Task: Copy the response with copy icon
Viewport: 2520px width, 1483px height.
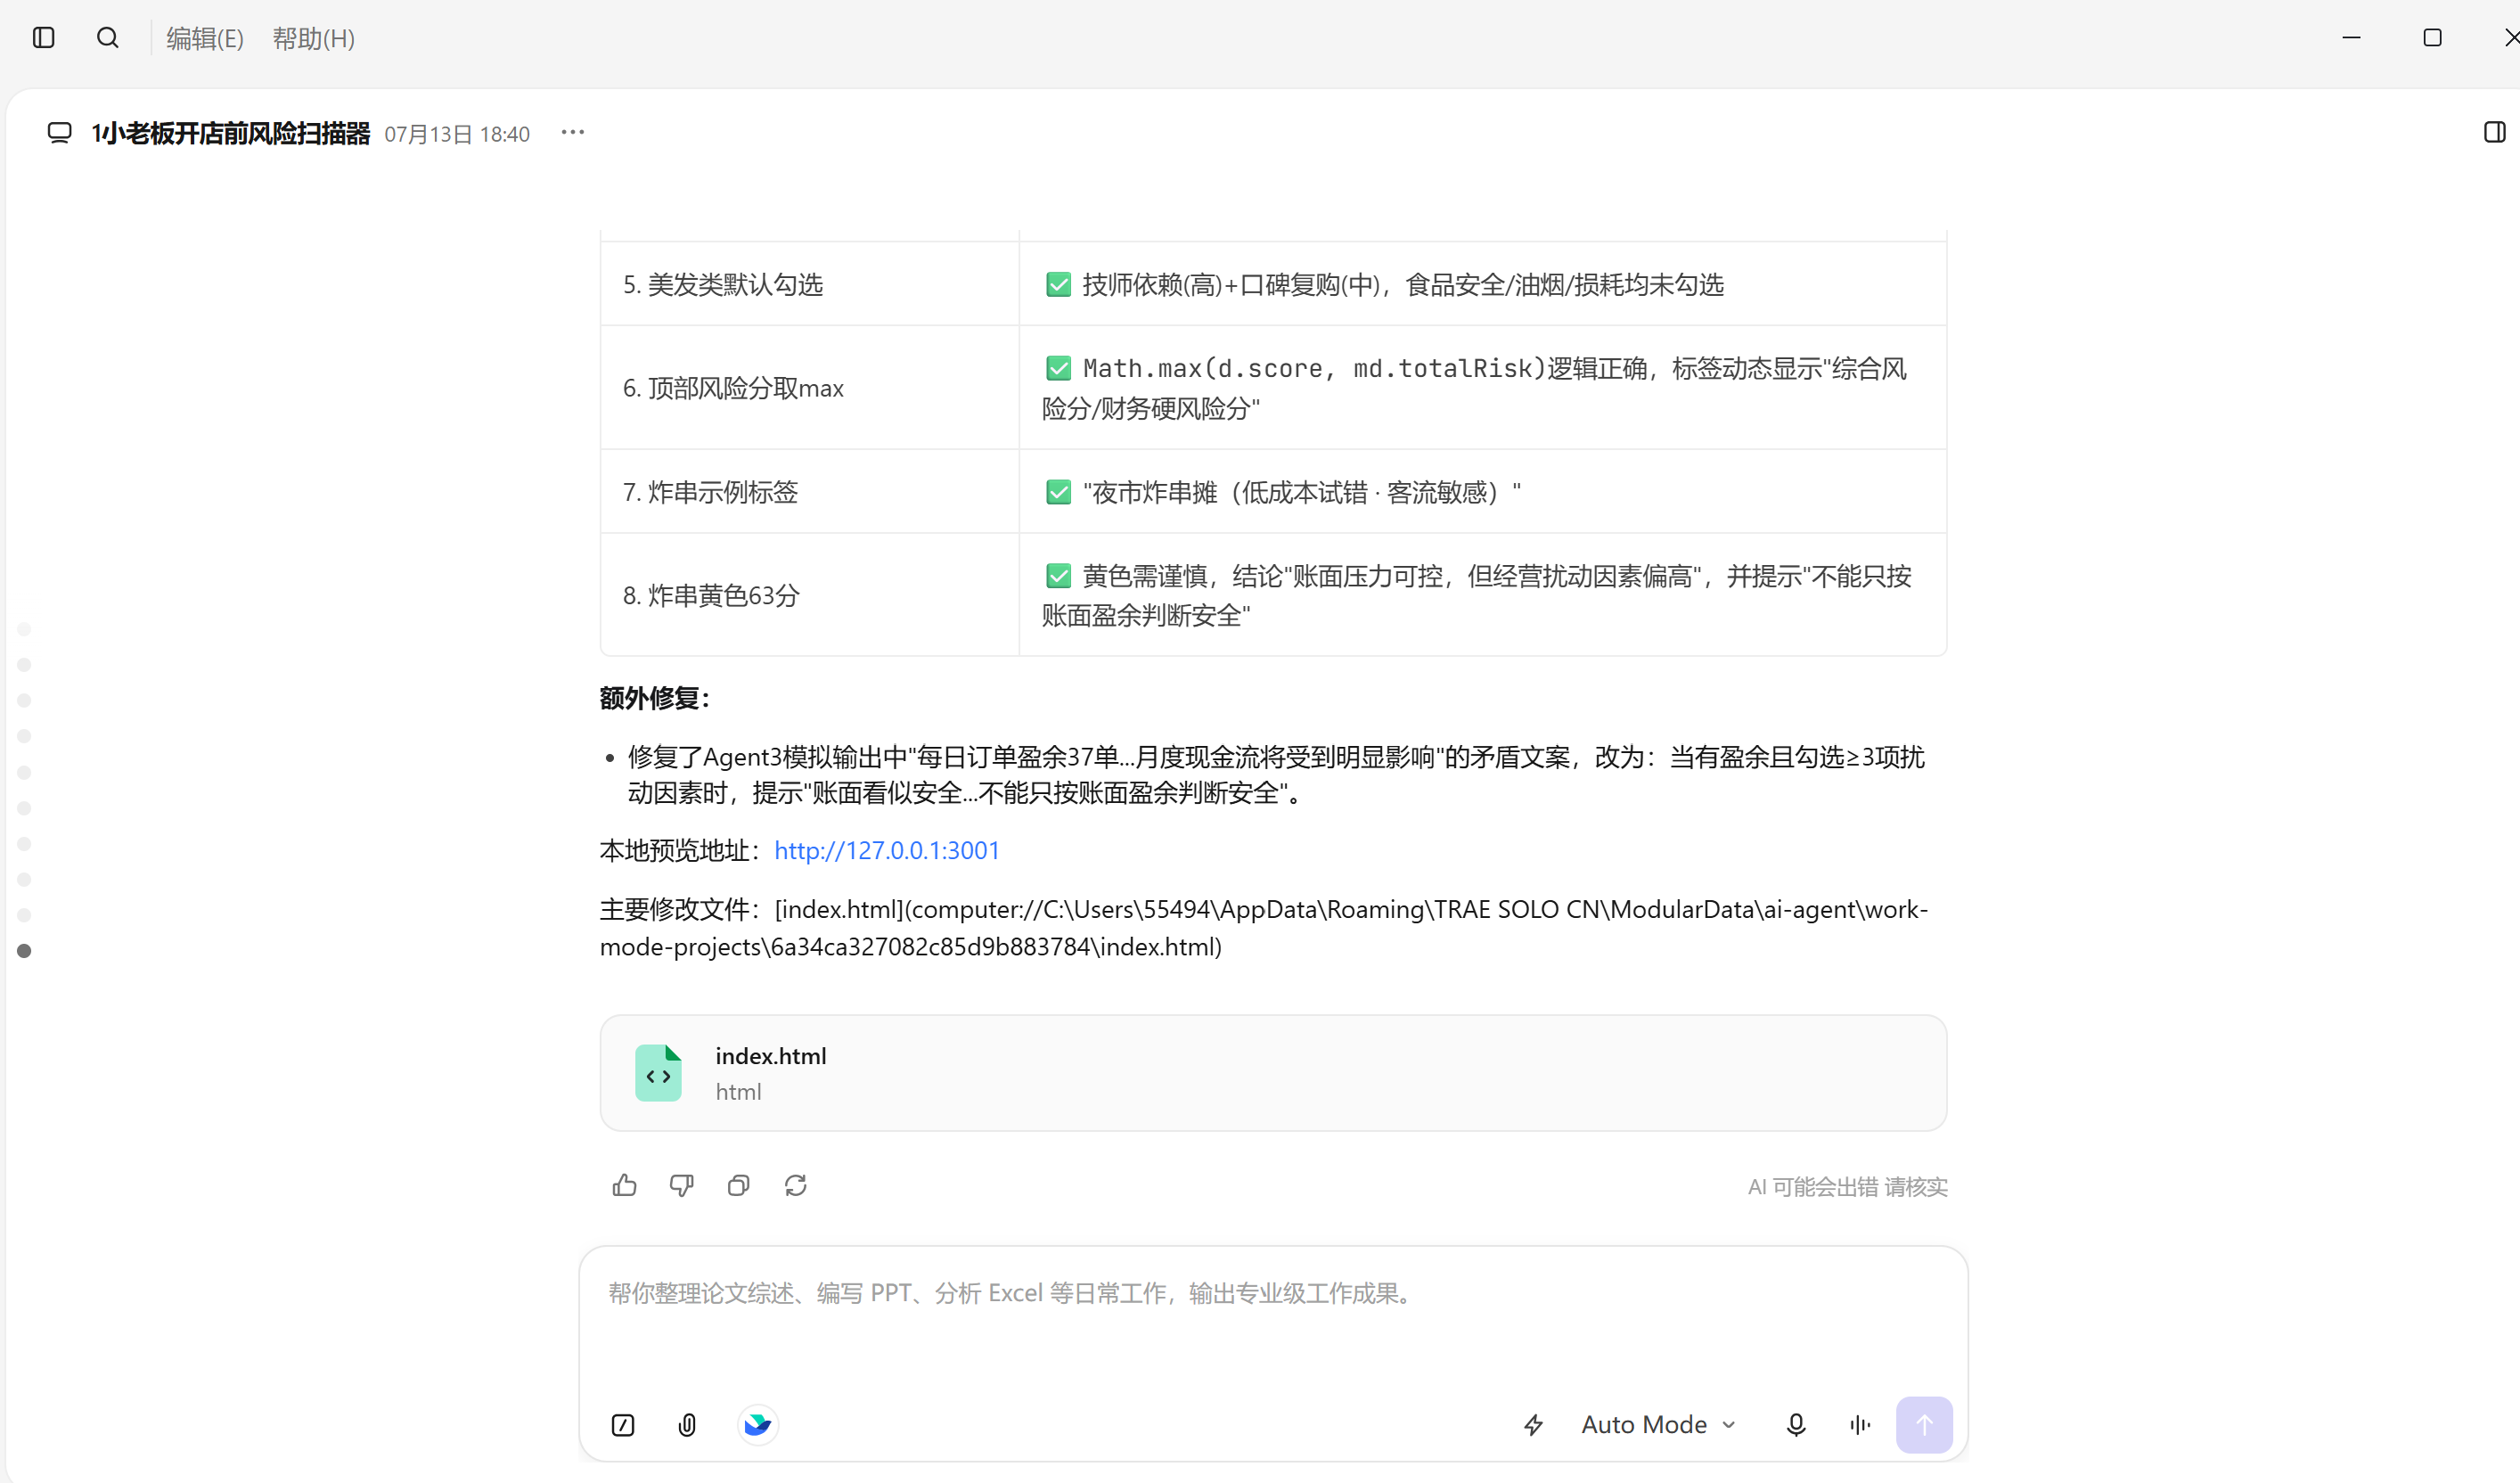Action: (739, 1185)
